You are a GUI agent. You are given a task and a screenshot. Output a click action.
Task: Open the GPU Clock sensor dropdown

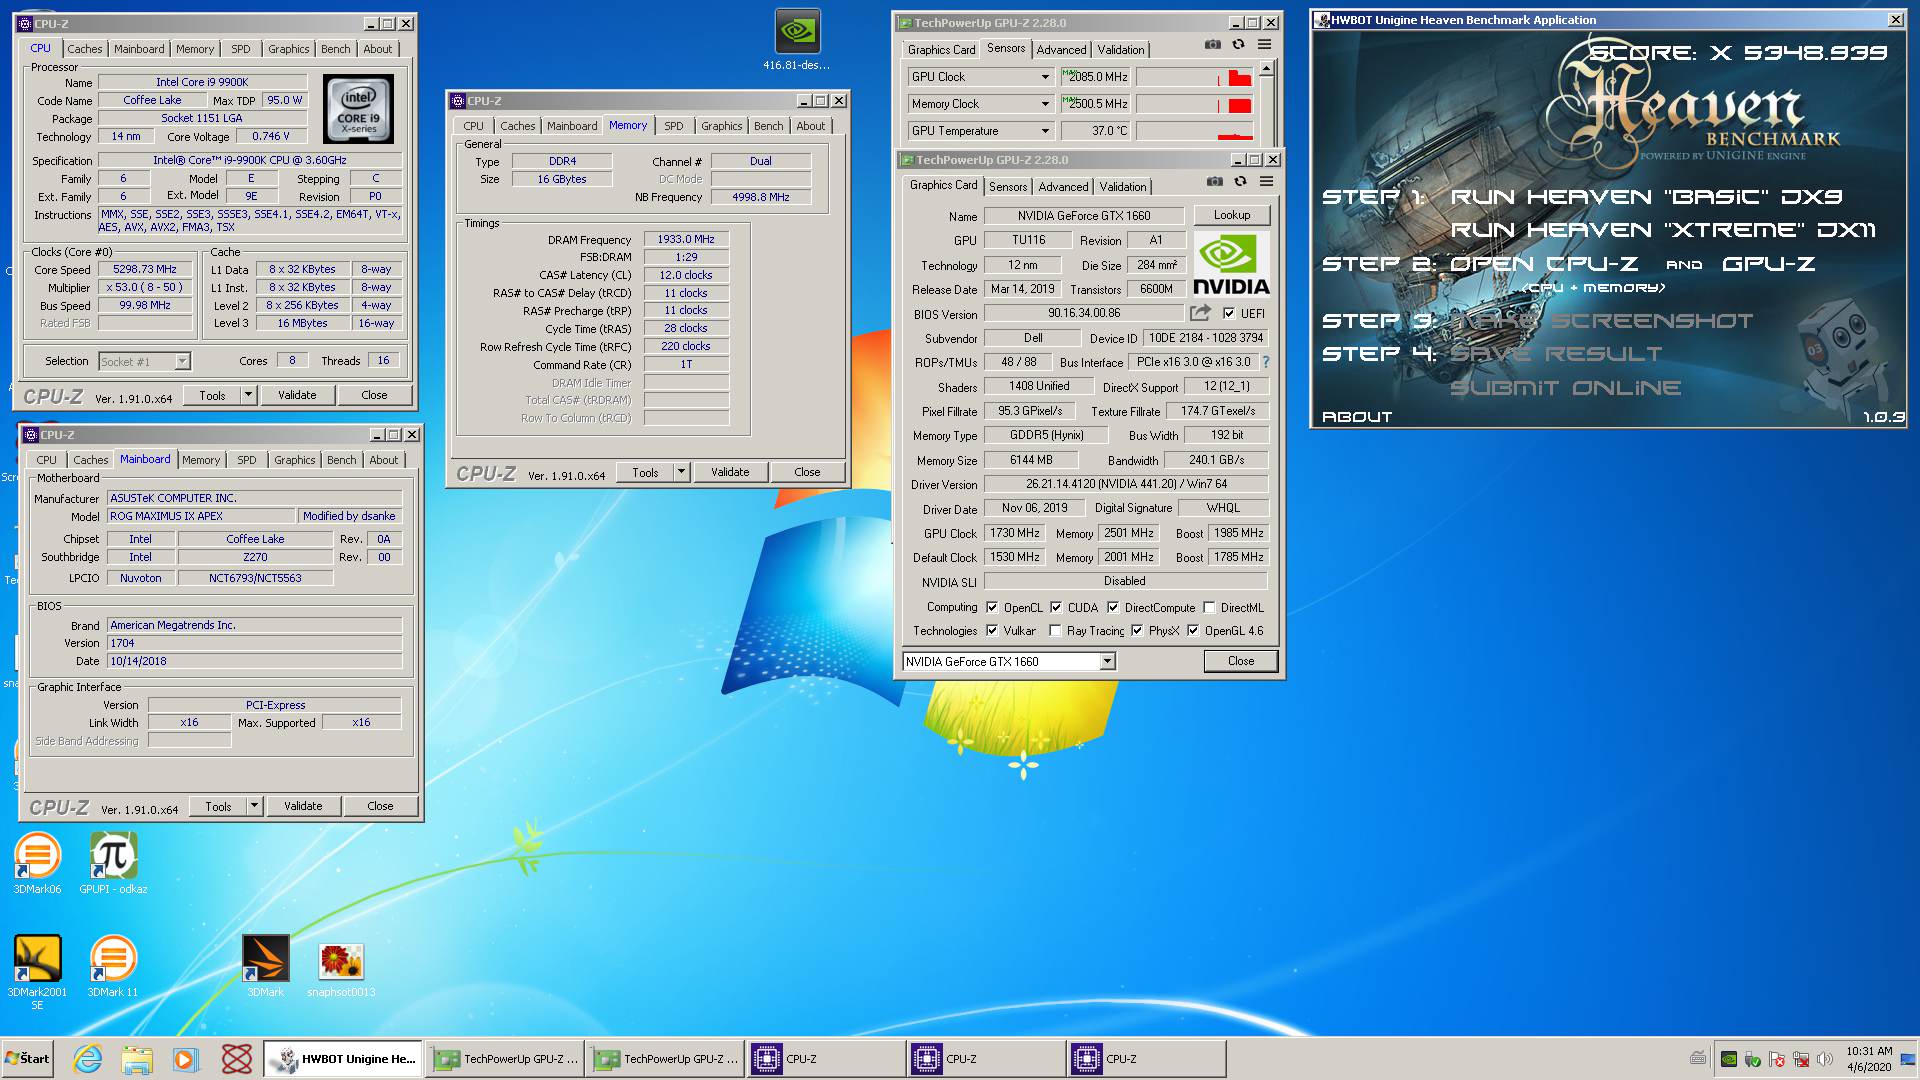click(1045, 77)
